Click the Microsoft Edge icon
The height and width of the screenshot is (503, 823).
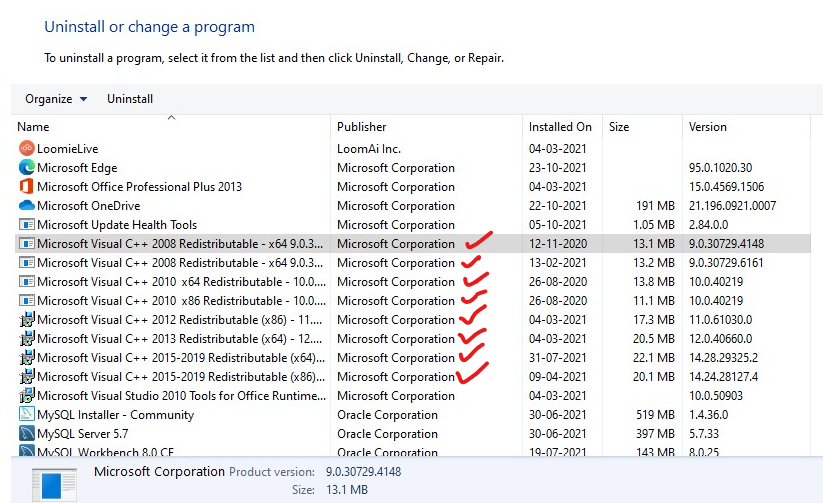click(x=27, y=167)
